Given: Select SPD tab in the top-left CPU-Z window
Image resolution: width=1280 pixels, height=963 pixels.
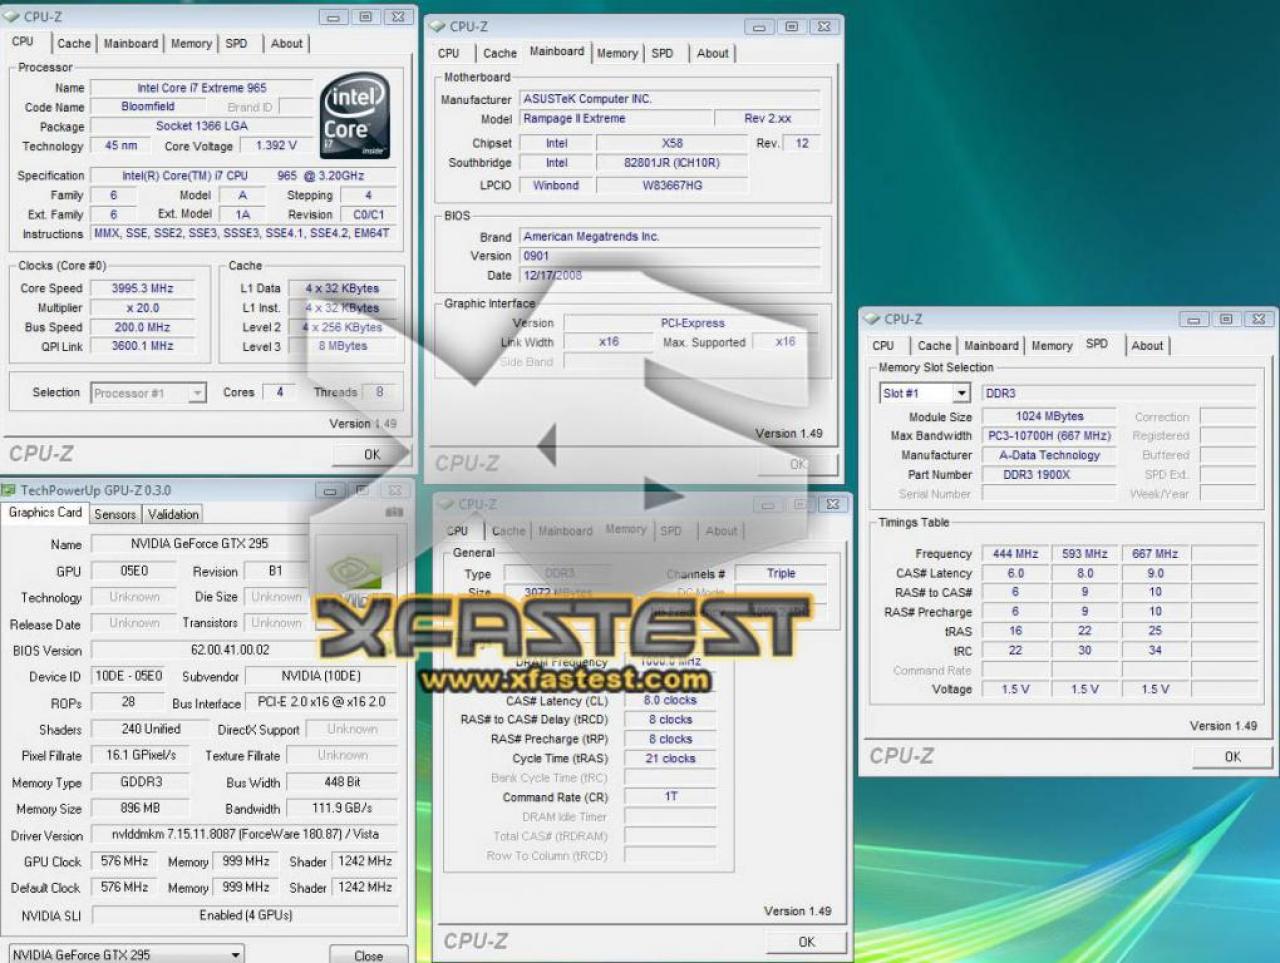Looking at the screenshot, I should [236, 43].
